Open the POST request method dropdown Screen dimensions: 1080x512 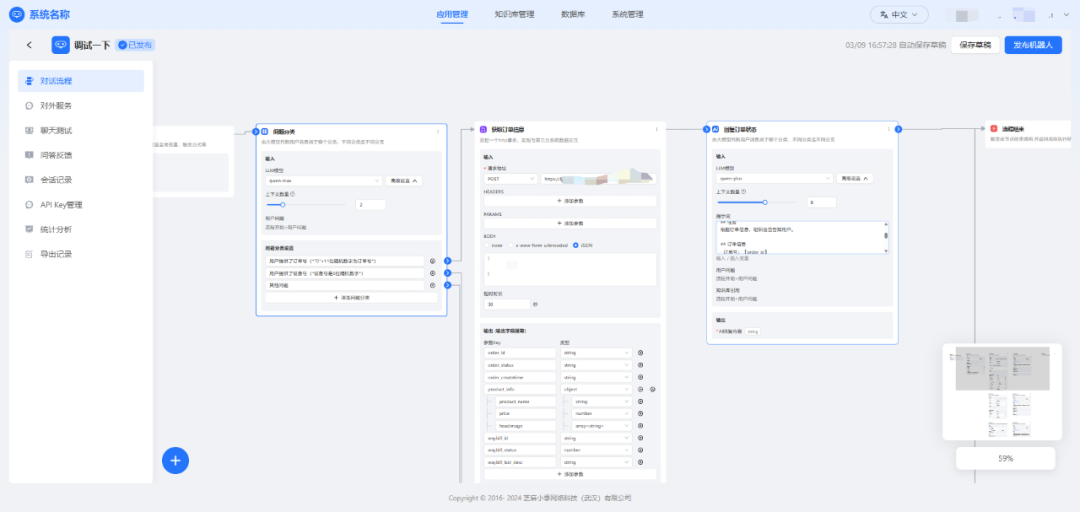(x=510, y=178)
